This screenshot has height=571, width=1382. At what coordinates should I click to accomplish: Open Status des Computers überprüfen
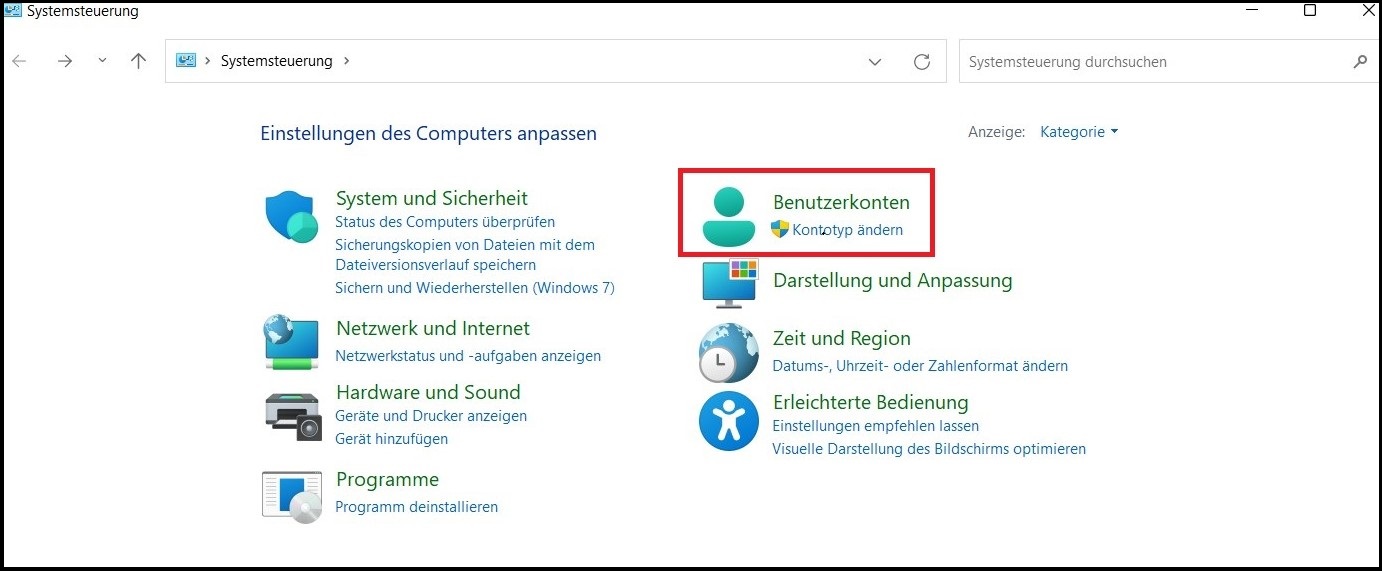click(x=445, y=222)
